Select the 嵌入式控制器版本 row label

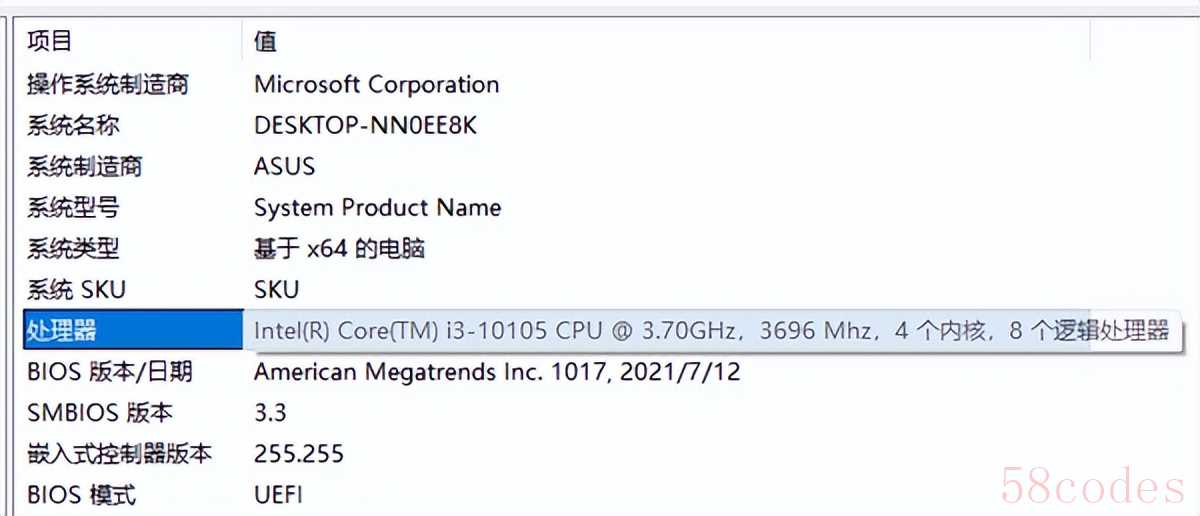pyautogui.click(x=119, y=453)
